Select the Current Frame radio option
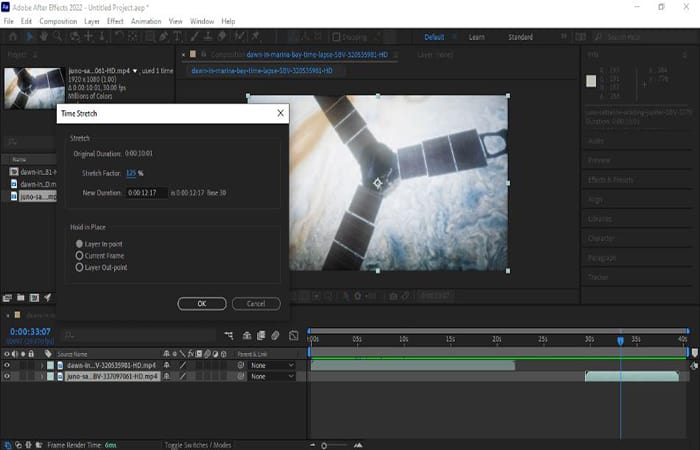700x450 pixels. tap(79, 255)
